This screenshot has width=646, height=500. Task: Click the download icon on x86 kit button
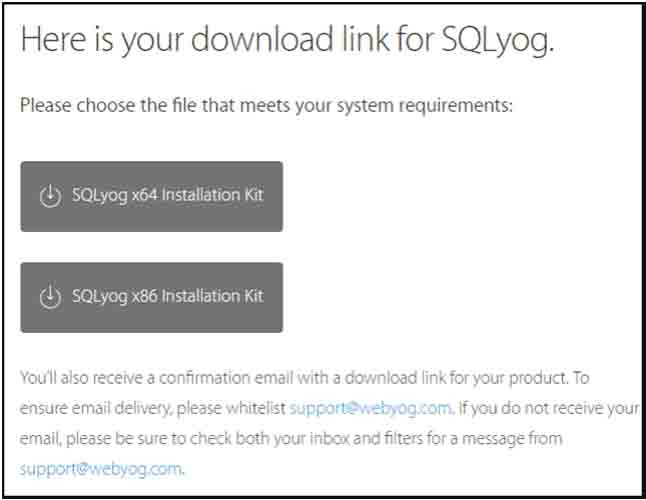50,297
